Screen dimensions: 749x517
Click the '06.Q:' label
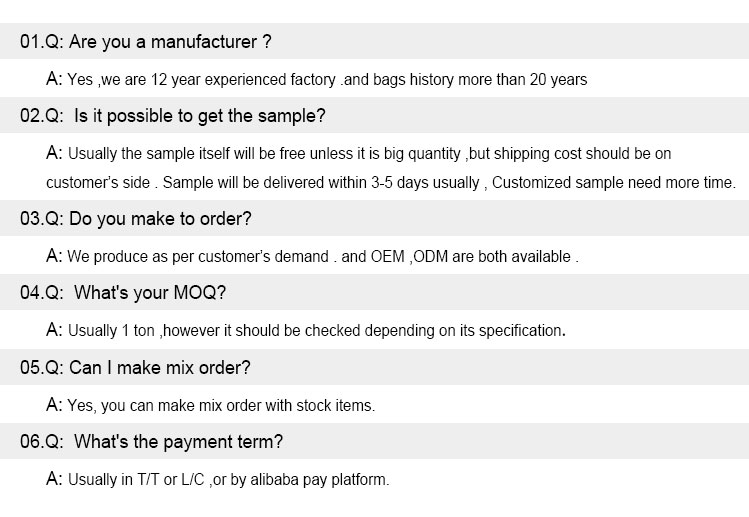42,442
